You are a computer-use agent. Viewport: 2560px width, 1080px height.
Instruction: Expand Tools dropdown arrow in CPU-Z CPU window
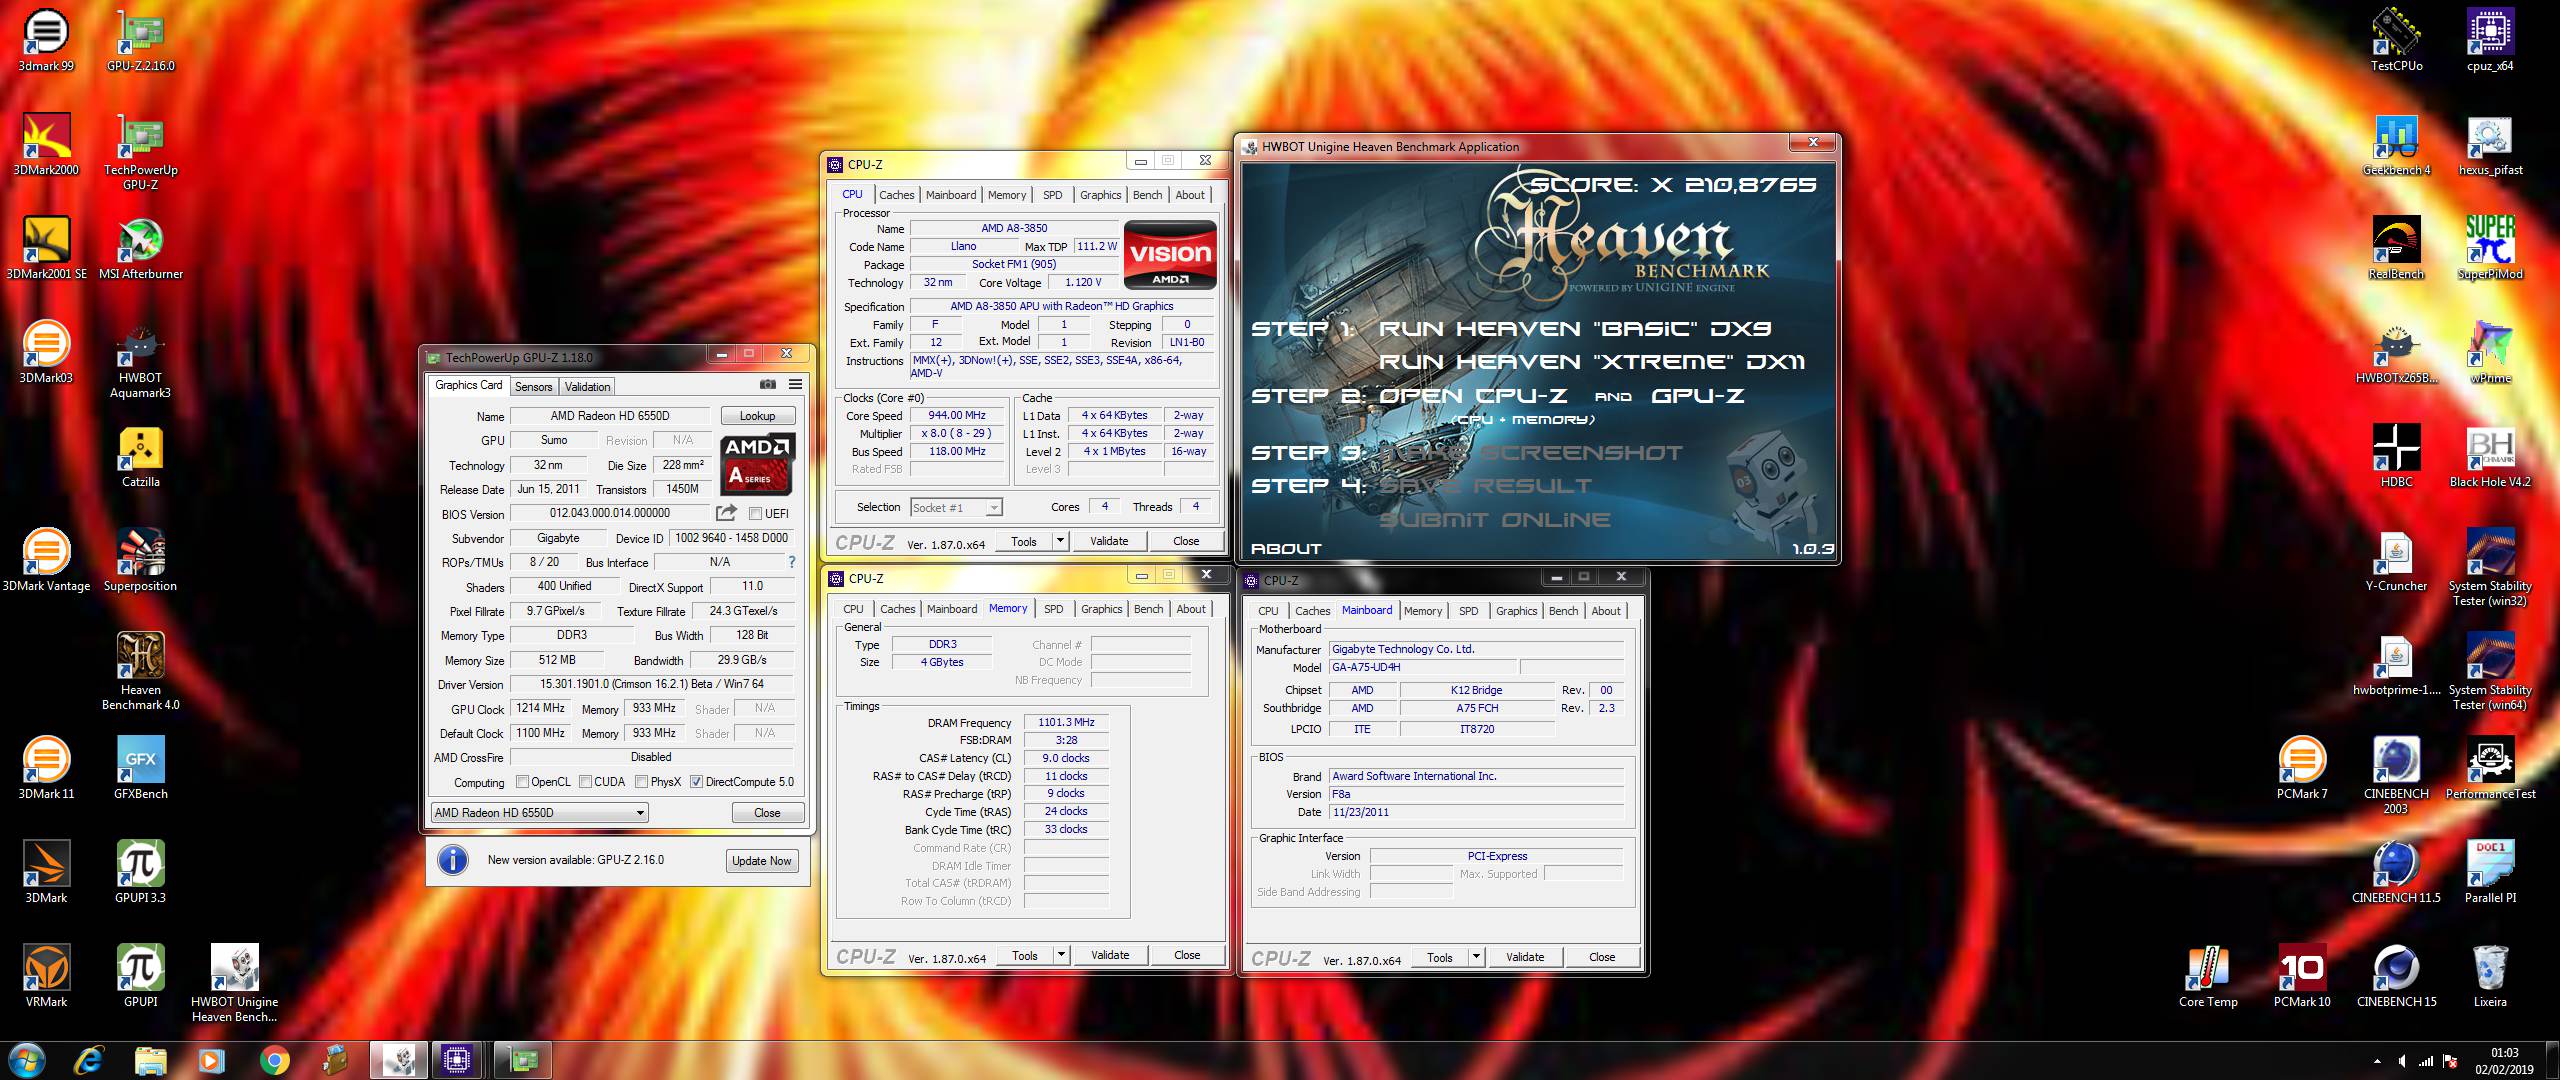tap(1060, 541)
